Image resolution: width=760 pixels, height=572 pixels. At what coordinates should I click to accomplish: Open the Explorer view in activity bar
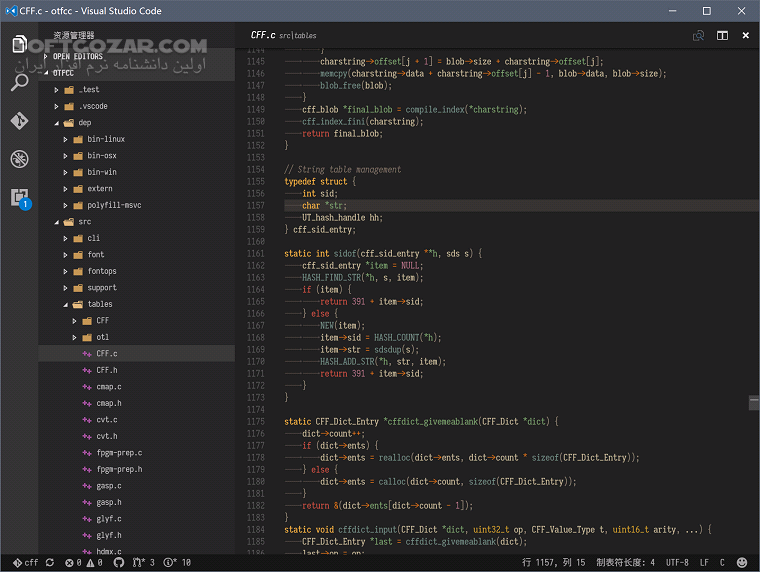[19, 44]
